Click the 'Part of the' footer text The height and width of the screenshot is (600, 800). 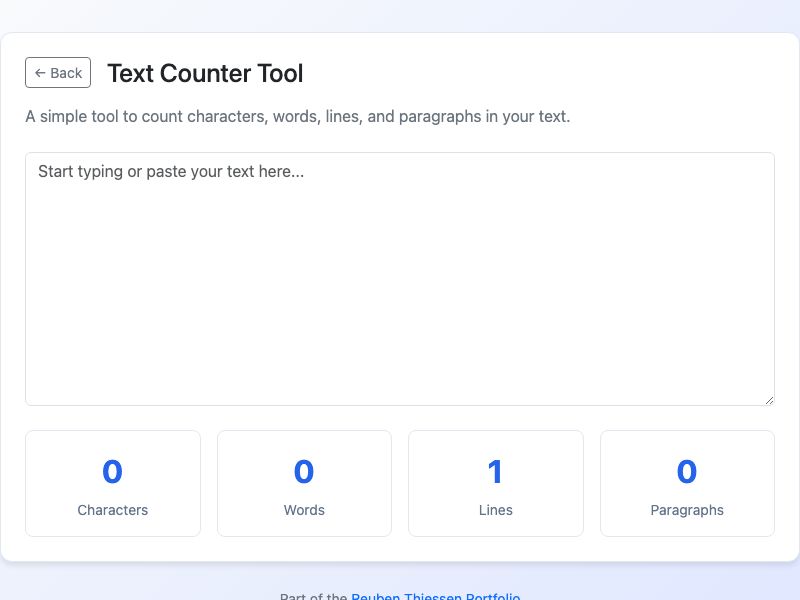click(x=314, y=596)
